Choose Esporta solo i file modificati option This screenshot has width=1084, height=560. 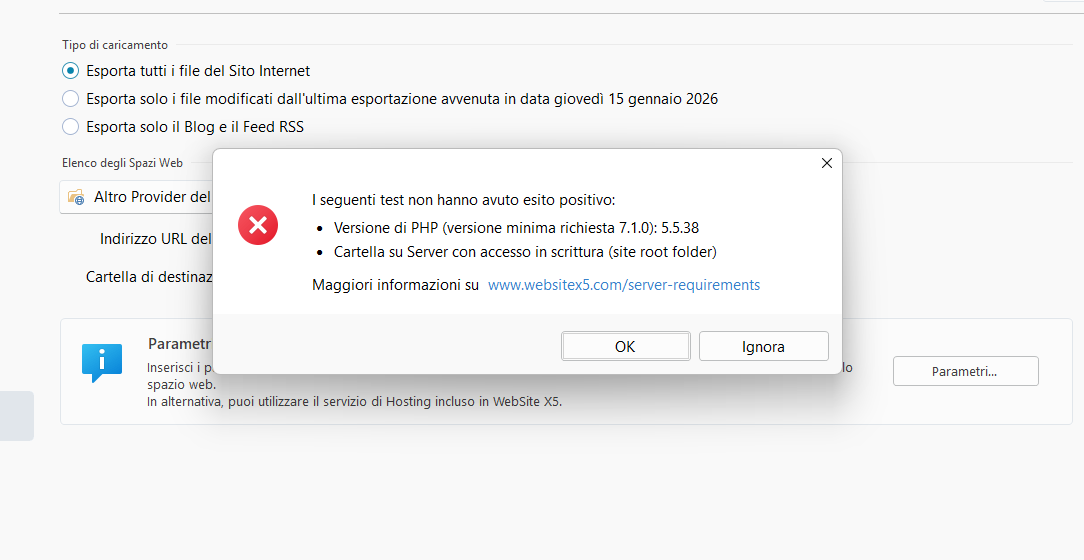point(70,99)
